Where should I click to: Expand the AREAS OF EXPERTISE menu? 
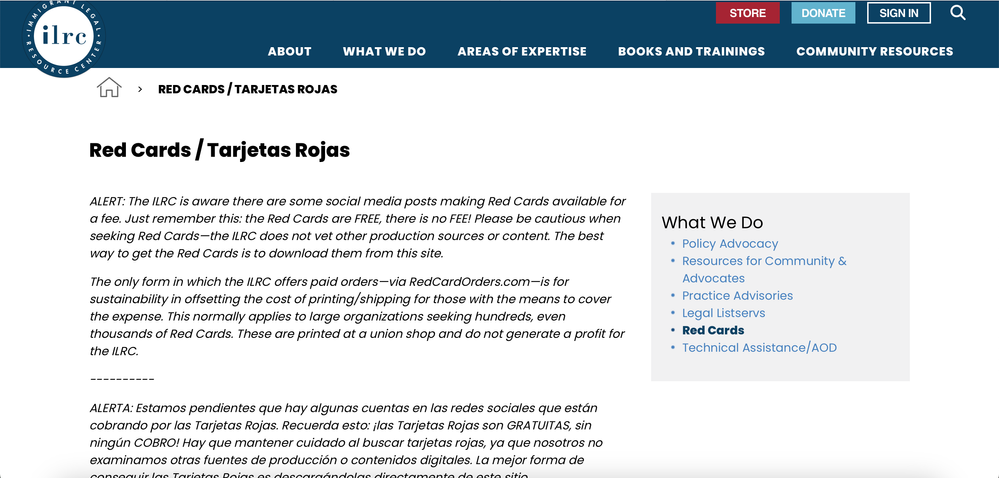coord(522,51)
